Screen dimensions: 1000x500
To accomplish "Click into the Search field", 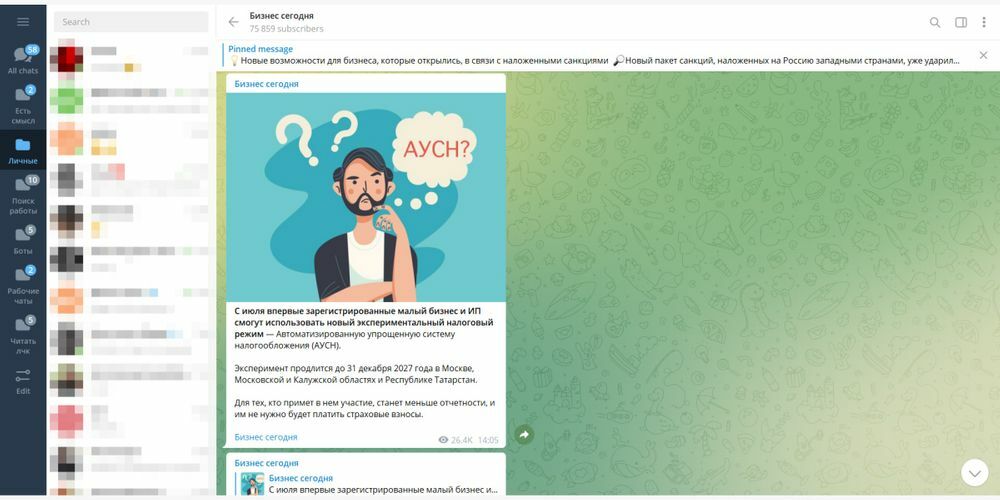I will coord(131,22).
